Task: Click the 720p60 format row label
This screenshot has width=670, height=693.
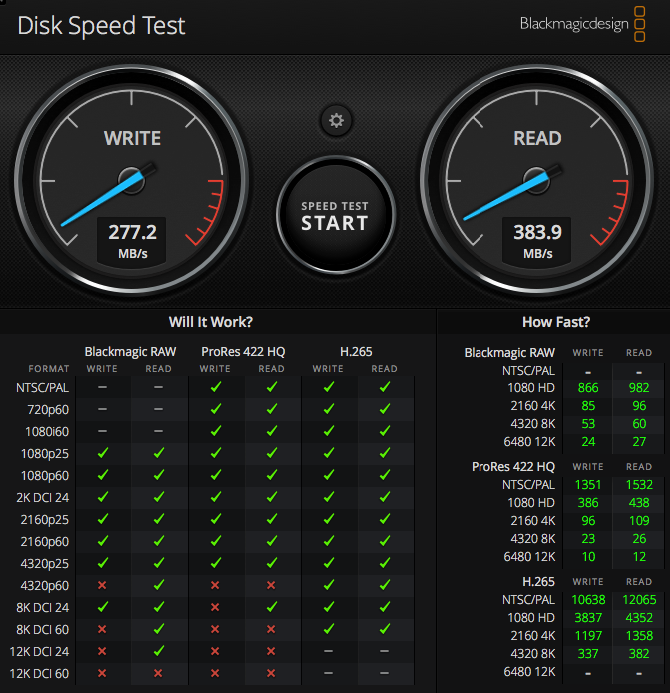Action: [48, 410]
